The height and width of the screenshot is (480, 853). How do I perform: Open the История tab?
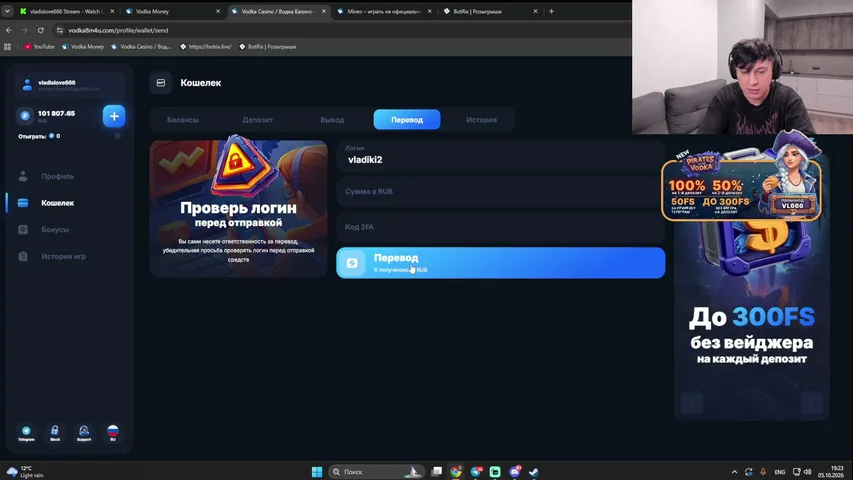(481, 120)
